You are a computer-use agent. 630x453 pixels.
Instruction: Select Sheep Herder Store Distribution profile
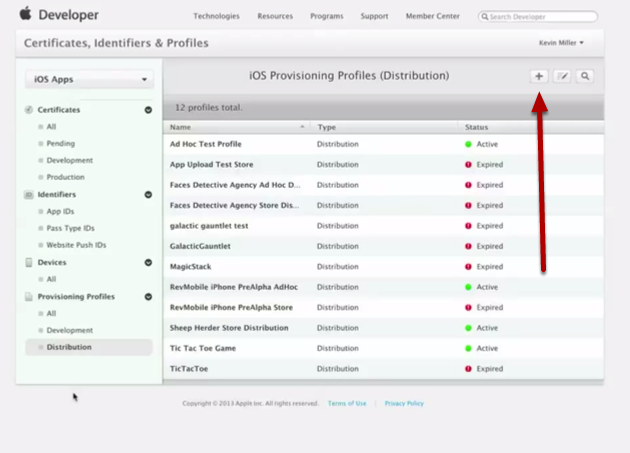229,328
